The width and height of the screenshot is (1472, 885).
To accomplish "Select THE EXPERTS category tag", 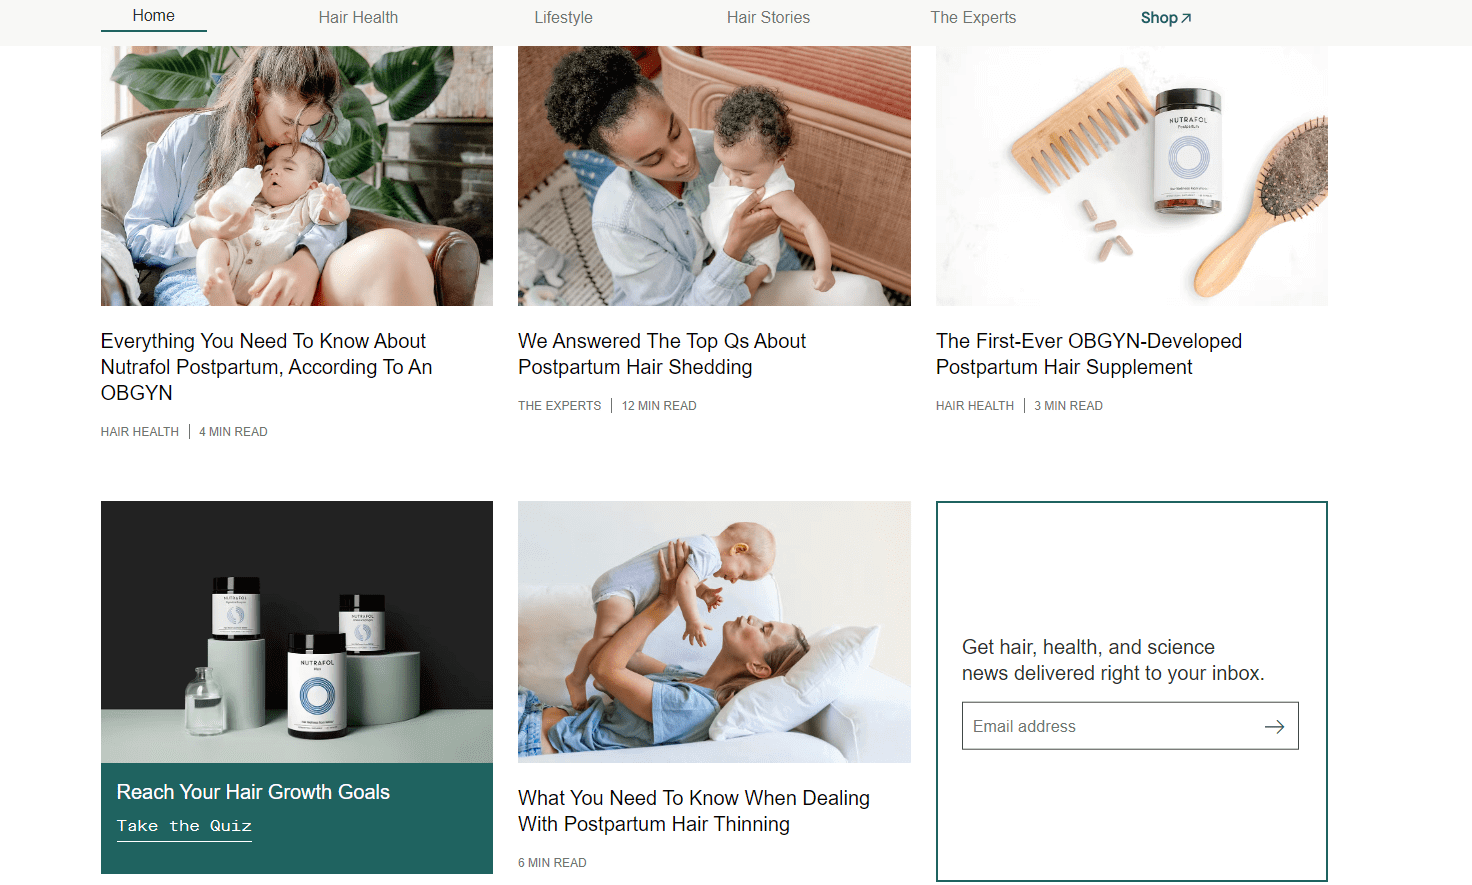I will 560,406.
